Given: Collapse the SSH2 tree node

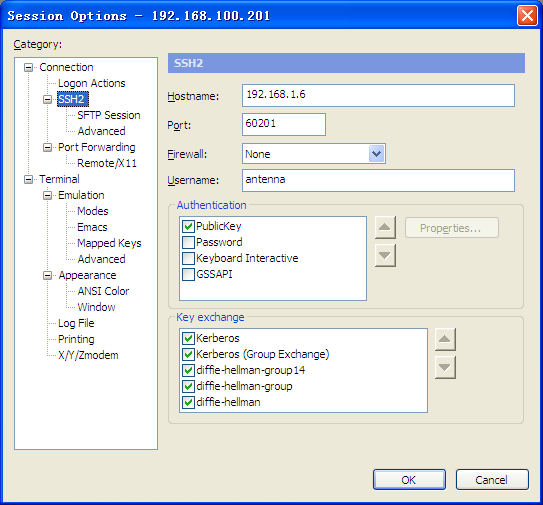Looking at the screenshot, I should 47,99.
